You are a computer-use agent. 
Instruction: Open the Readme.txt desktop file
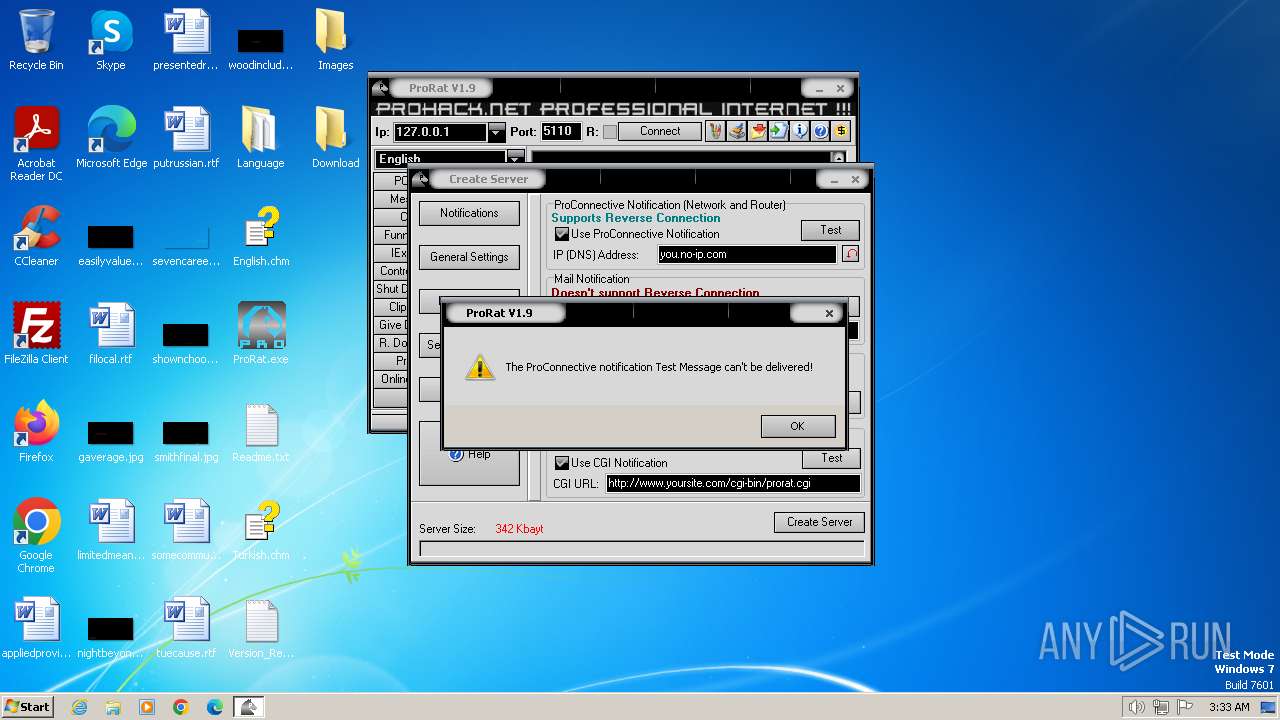coord(261,431)
